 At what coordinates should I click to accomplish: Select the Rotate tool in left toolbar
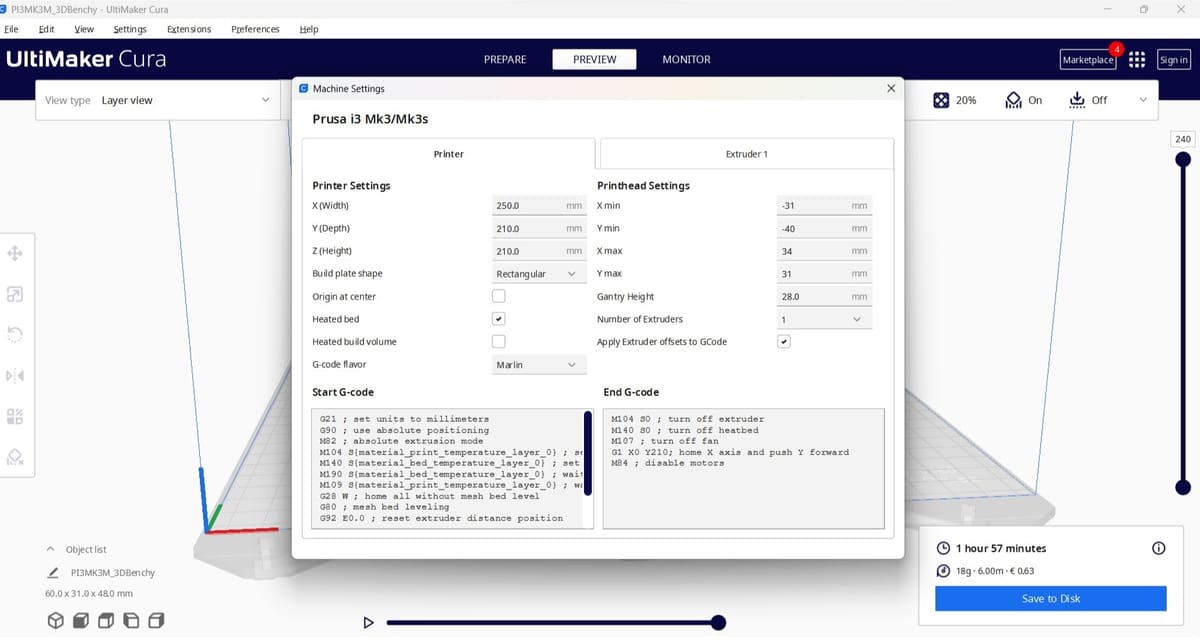click(x=15, y=334)
